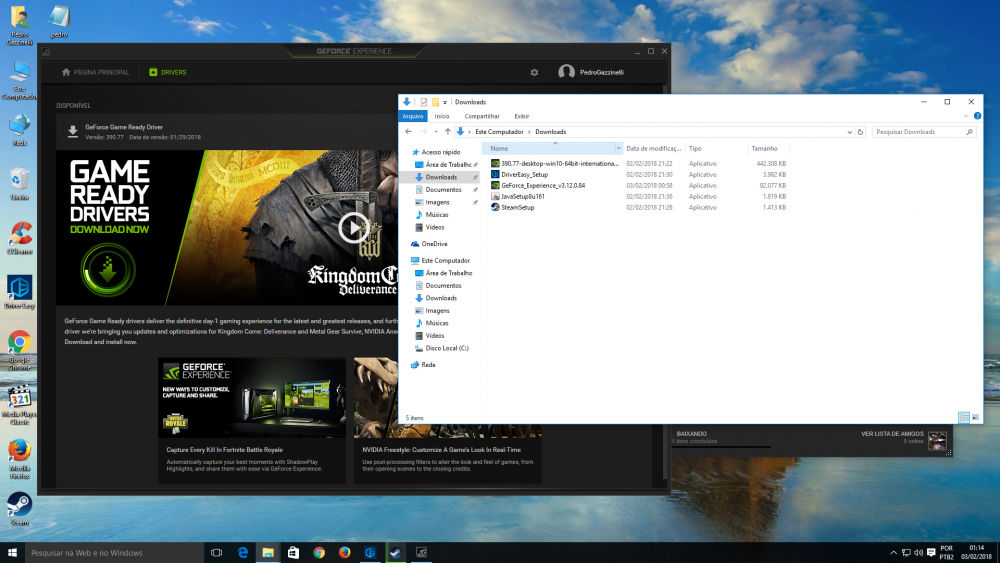The image size is (1000, 563).
Task: Select the JavaSetup8u161 file
Action: coord(518,196)
